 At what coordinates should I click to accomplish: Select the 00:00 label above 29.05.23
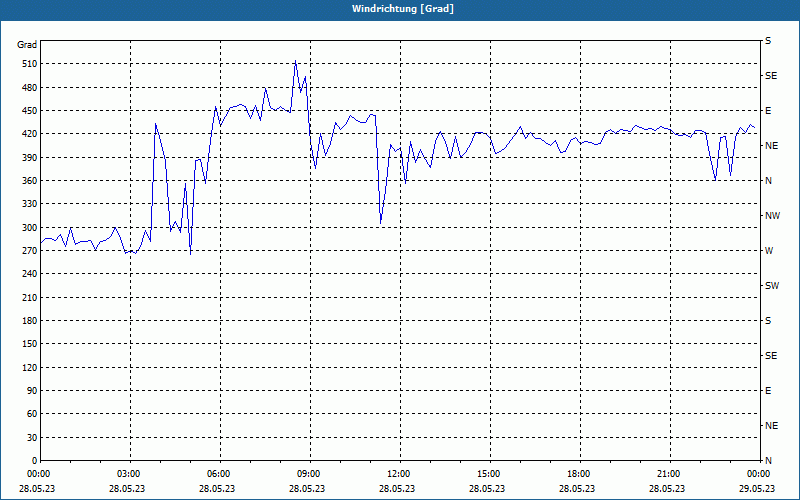point(759,474)
